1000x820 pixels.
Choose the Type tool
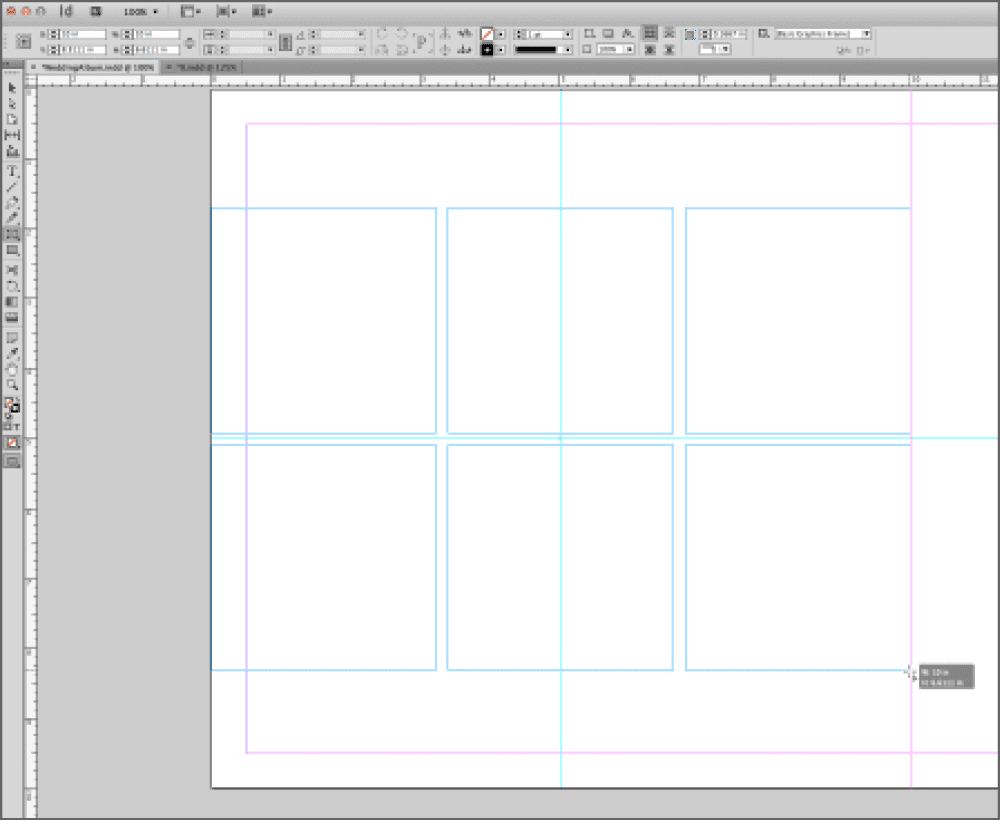click(x=12, y=172)
